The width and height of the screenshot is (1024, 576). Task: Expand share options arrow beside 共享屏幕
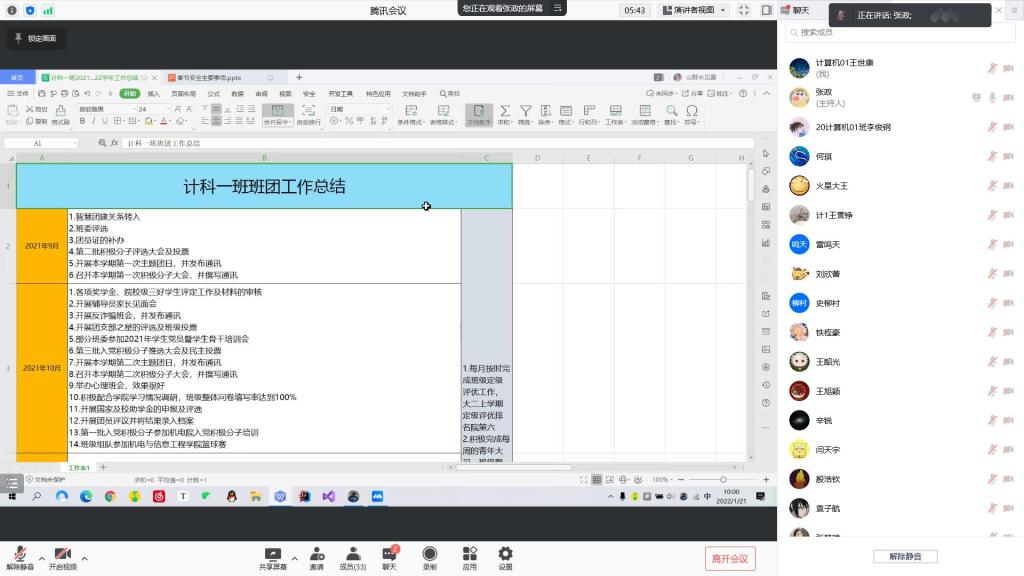tap(294, 557)
